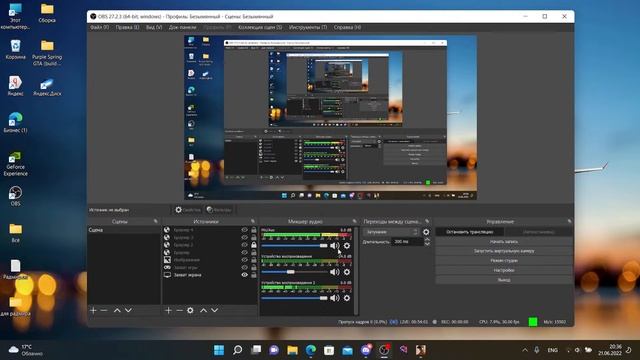The height and width of the screenshot is (360, 640).
Task: Pop out the Источники dock panel
Action: 253,221
